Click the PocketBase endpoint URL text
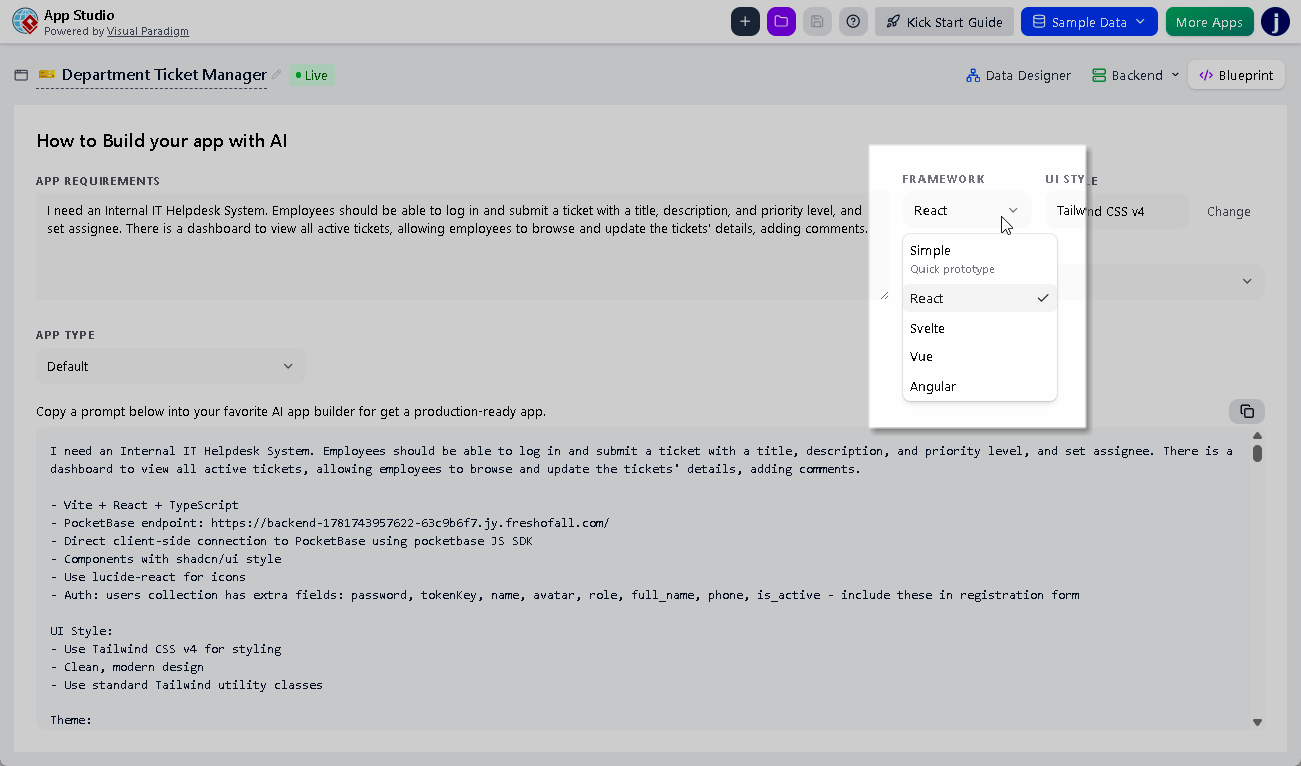The image size is (1301, 766). [x=410, y=523]
